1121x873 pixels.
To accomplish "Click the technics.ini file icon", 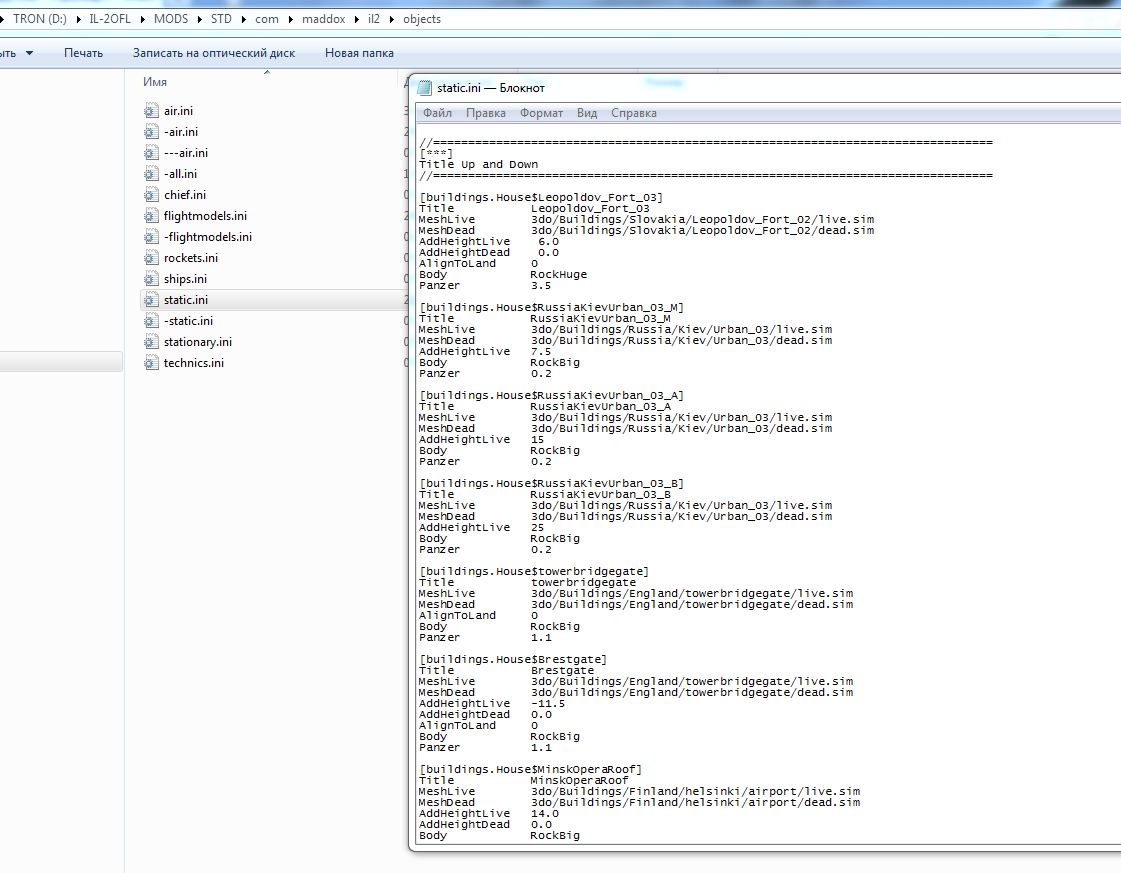I will [x=151, y=363].
